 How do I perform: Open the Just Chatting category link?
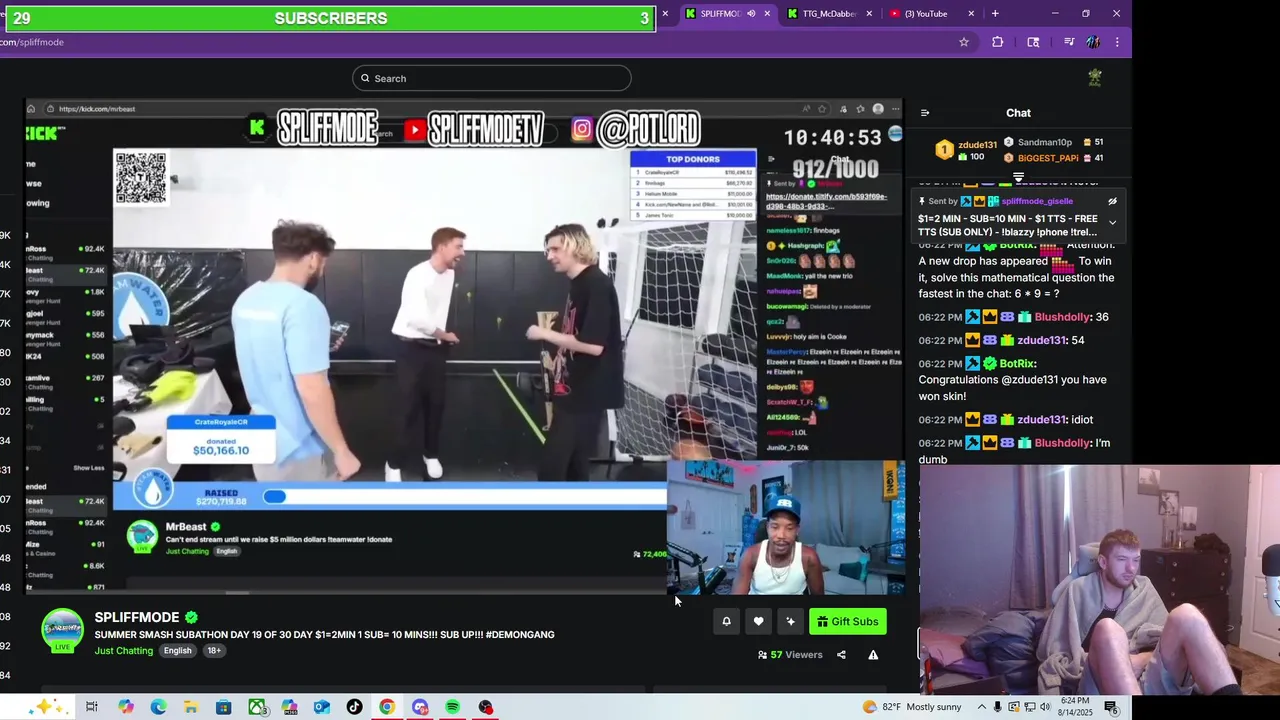(x=124, y=651)
